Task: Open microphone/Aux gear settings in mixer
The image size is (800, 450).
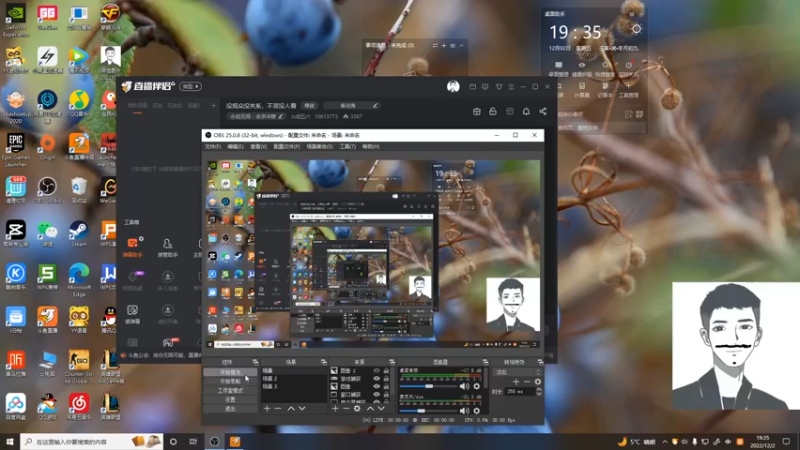Action: click(477, 411)
